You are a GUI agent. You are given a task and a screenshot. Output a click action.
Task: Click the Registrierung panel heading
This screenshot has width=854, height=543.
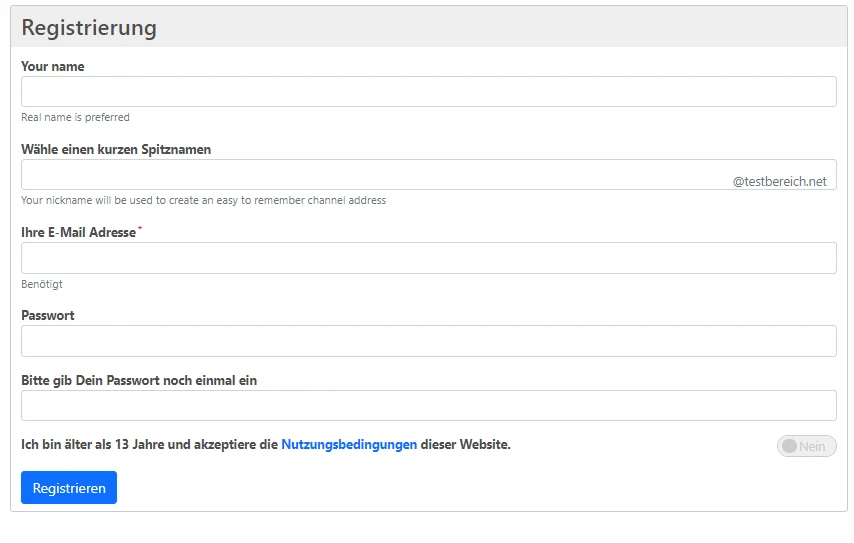[x=89, y=28]
